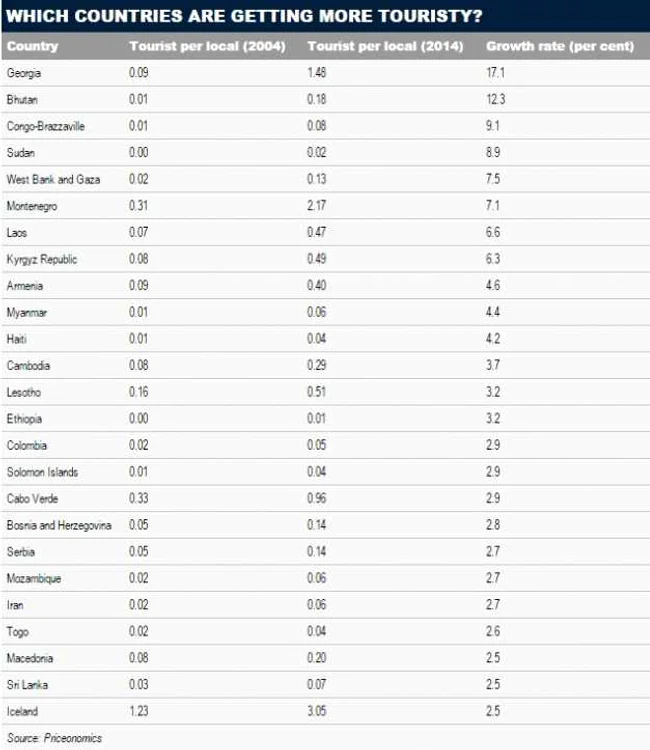Click the Georgia row label
This screenshot has width=650, height=750.
[x=24, y=73]
